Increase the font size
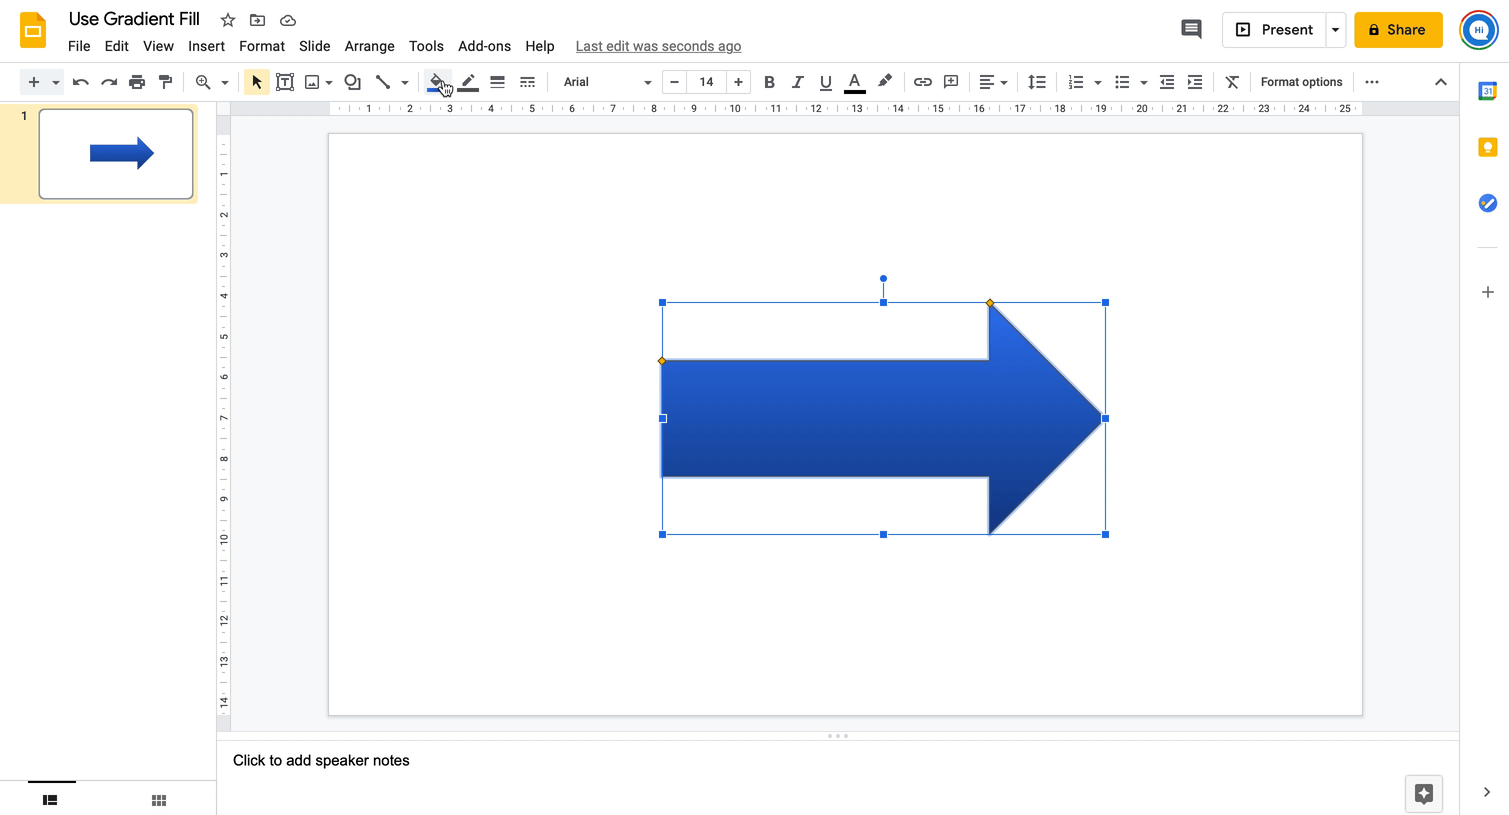This screenshot has height=815, width=1509. [x=738, y=82]
